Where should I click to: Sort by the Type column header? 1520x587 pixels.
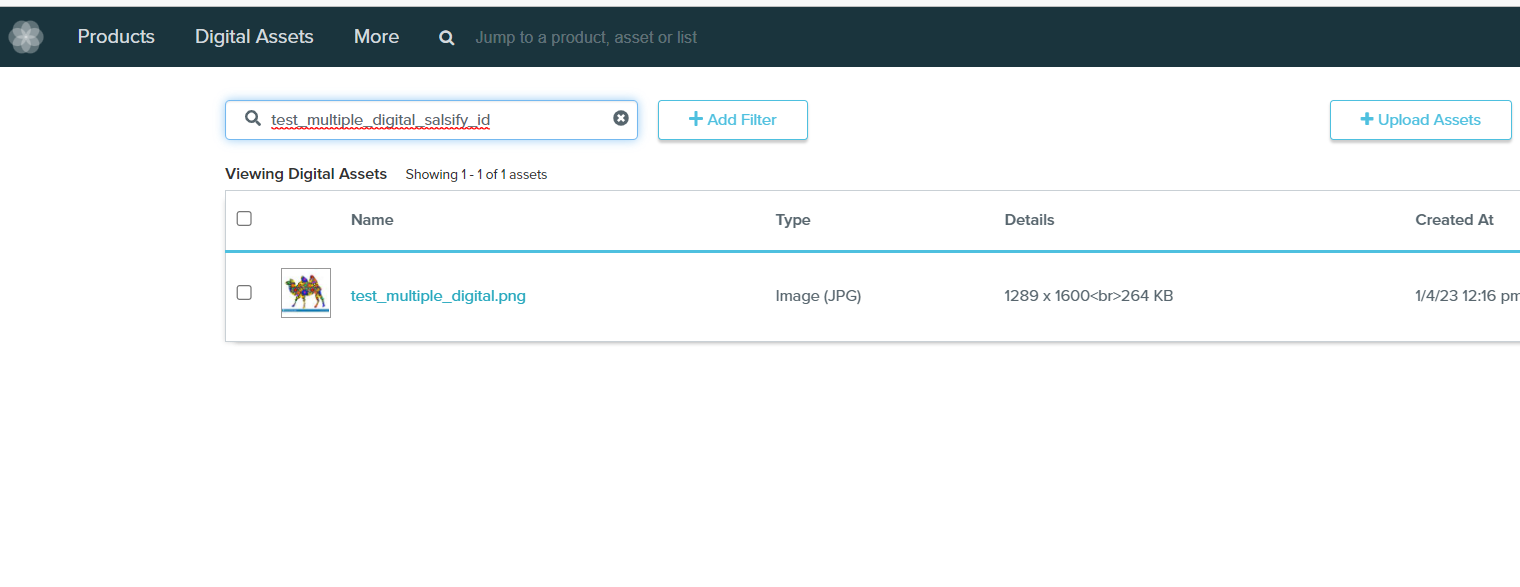click(x=793, y=220)
